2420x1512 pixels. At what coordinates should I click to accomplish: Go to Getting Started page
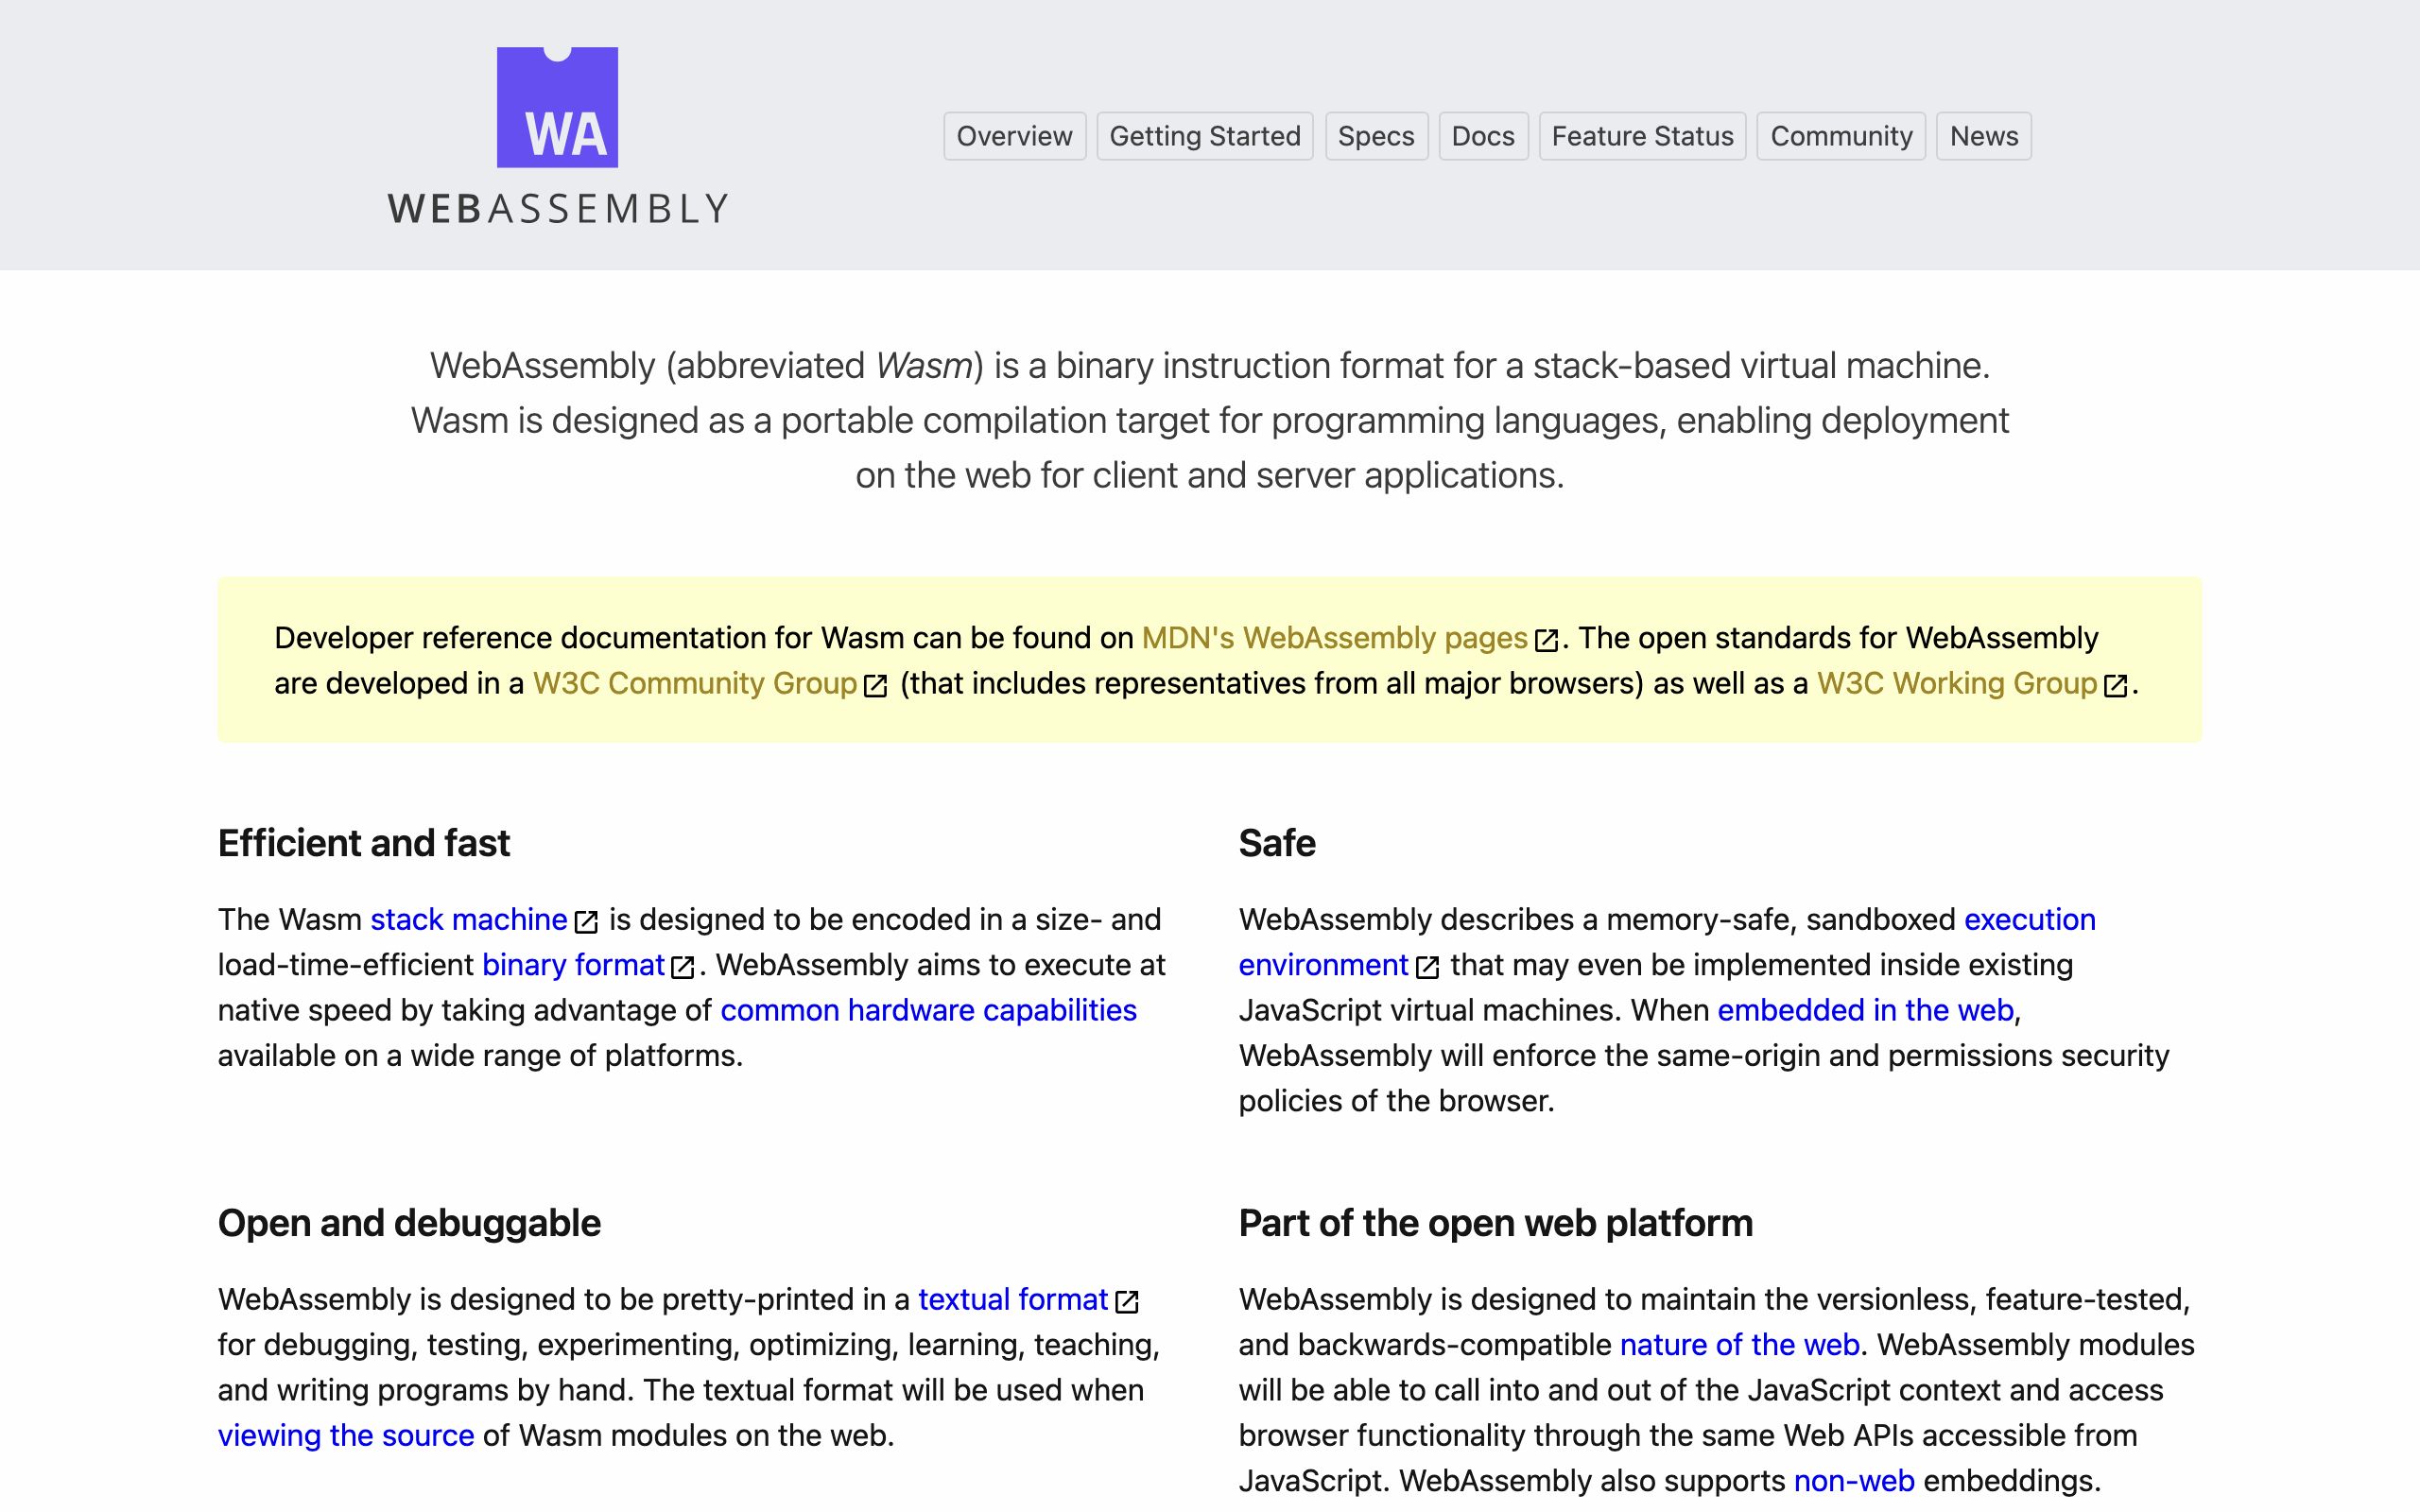1205,136
